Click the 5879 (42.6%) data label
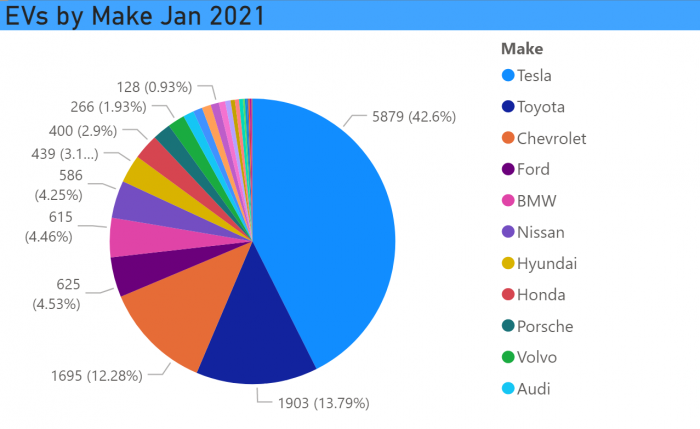Image resolution: width=700 pixels, height=429 pixels. click(414, 117)
